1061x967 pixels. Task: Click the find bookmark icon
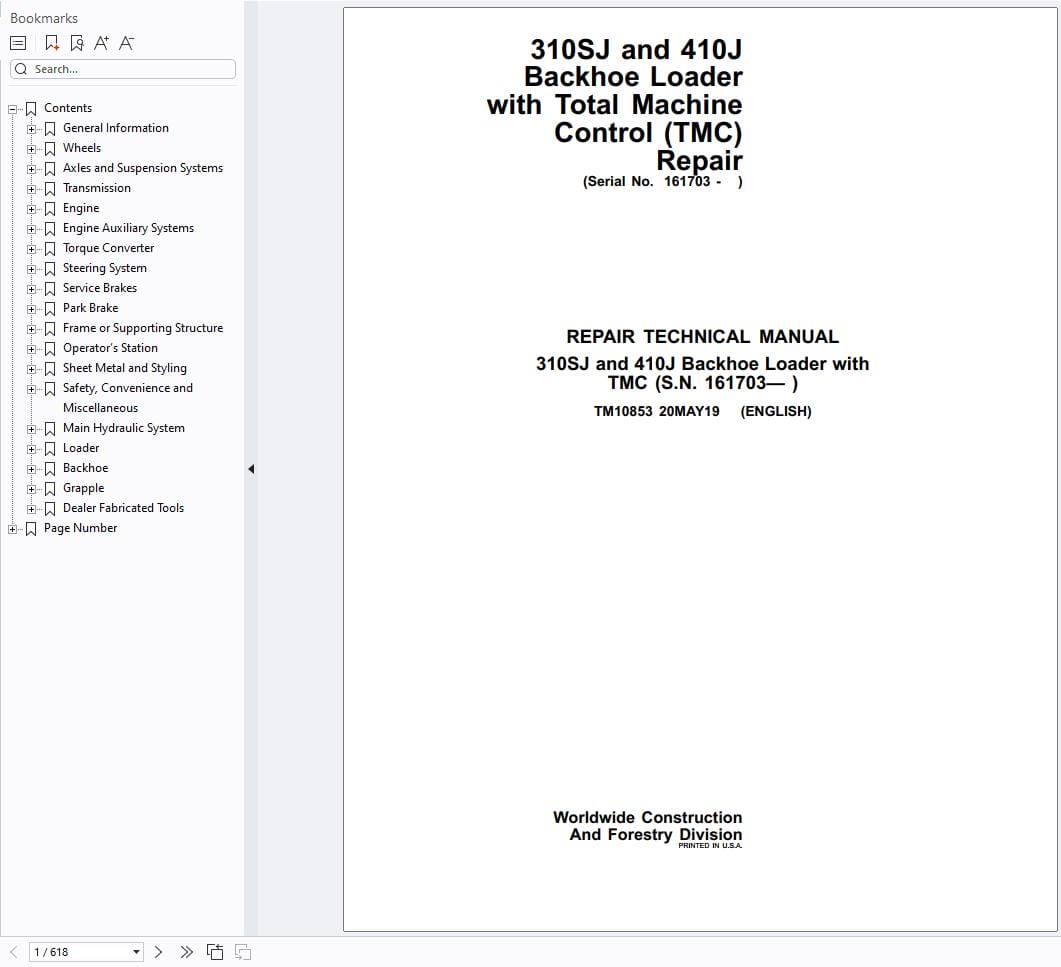76,43
